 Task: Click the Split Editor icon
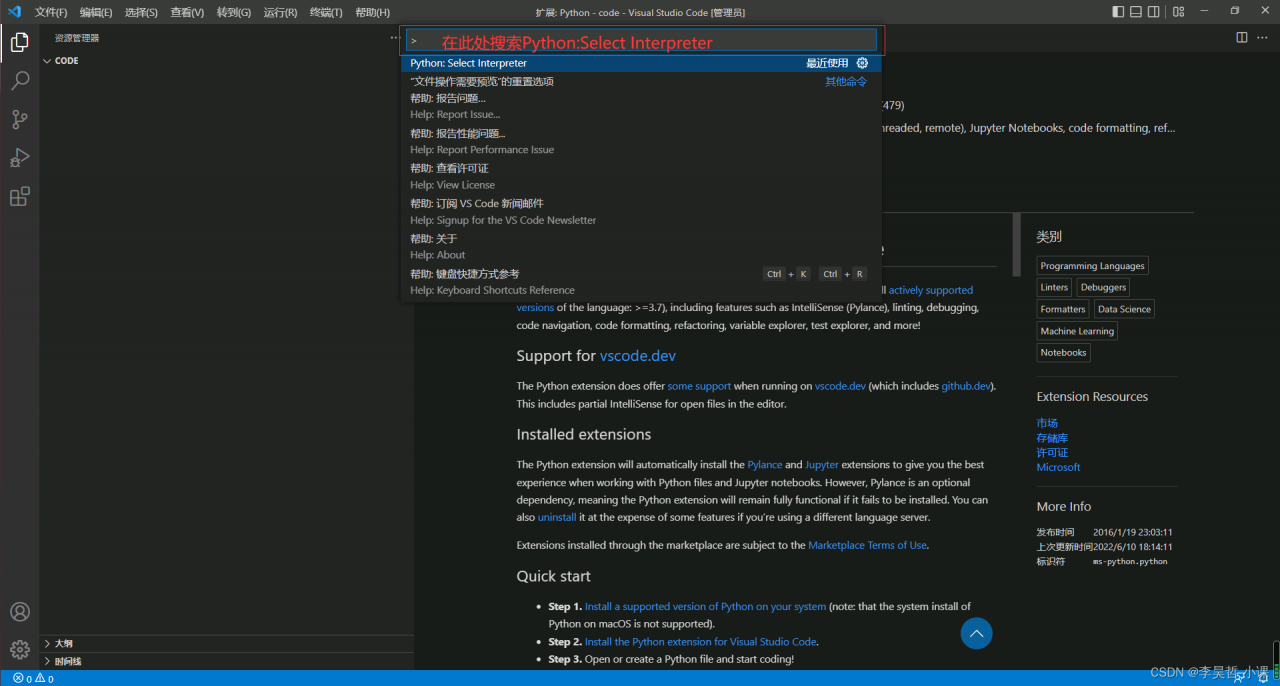pos(1242,37)
